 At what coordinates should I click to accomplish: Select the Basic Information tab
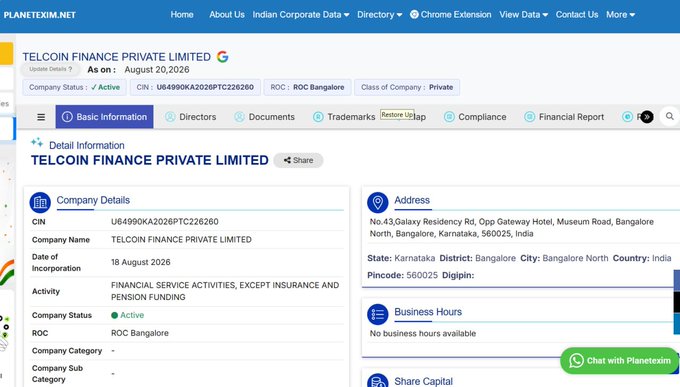pyautogui.click(x=105, y=117)
